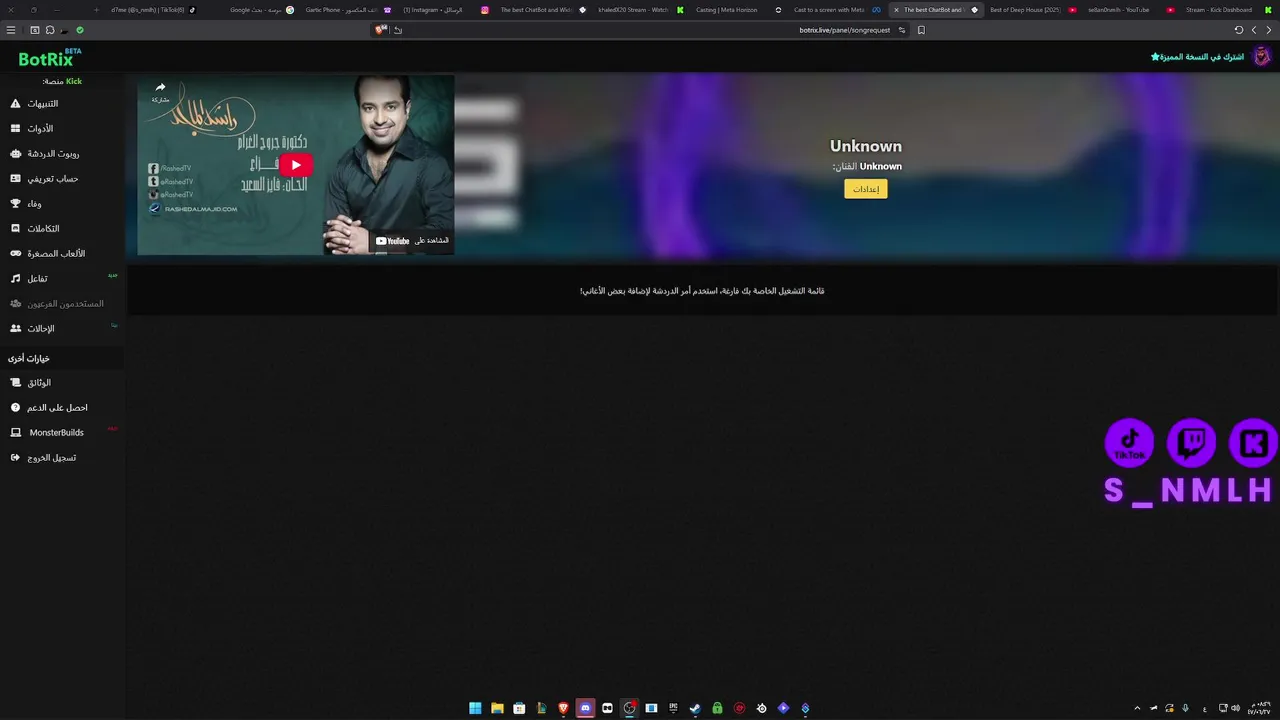Open the integrations (التكاملات) icon
1280x720 pixels.
[15, 229]
